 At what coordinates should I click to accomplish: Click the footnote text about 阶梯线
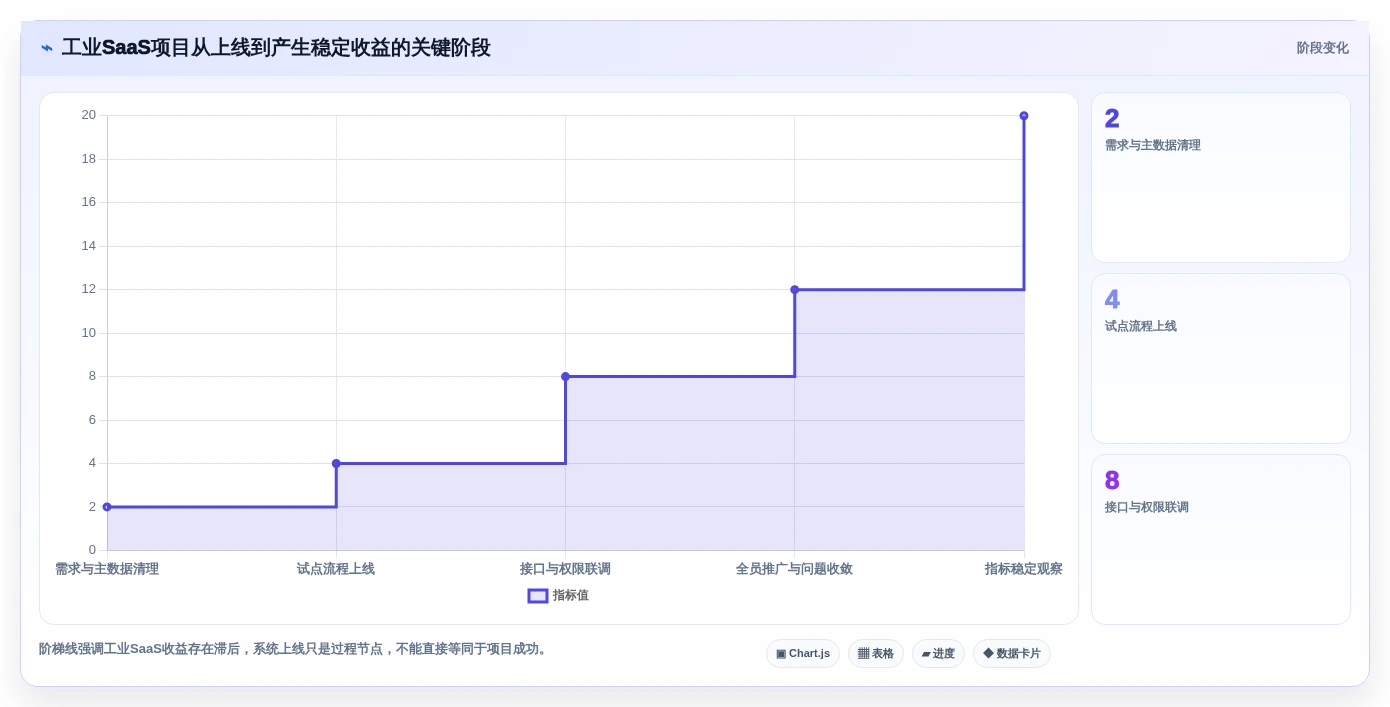point(295,649)
